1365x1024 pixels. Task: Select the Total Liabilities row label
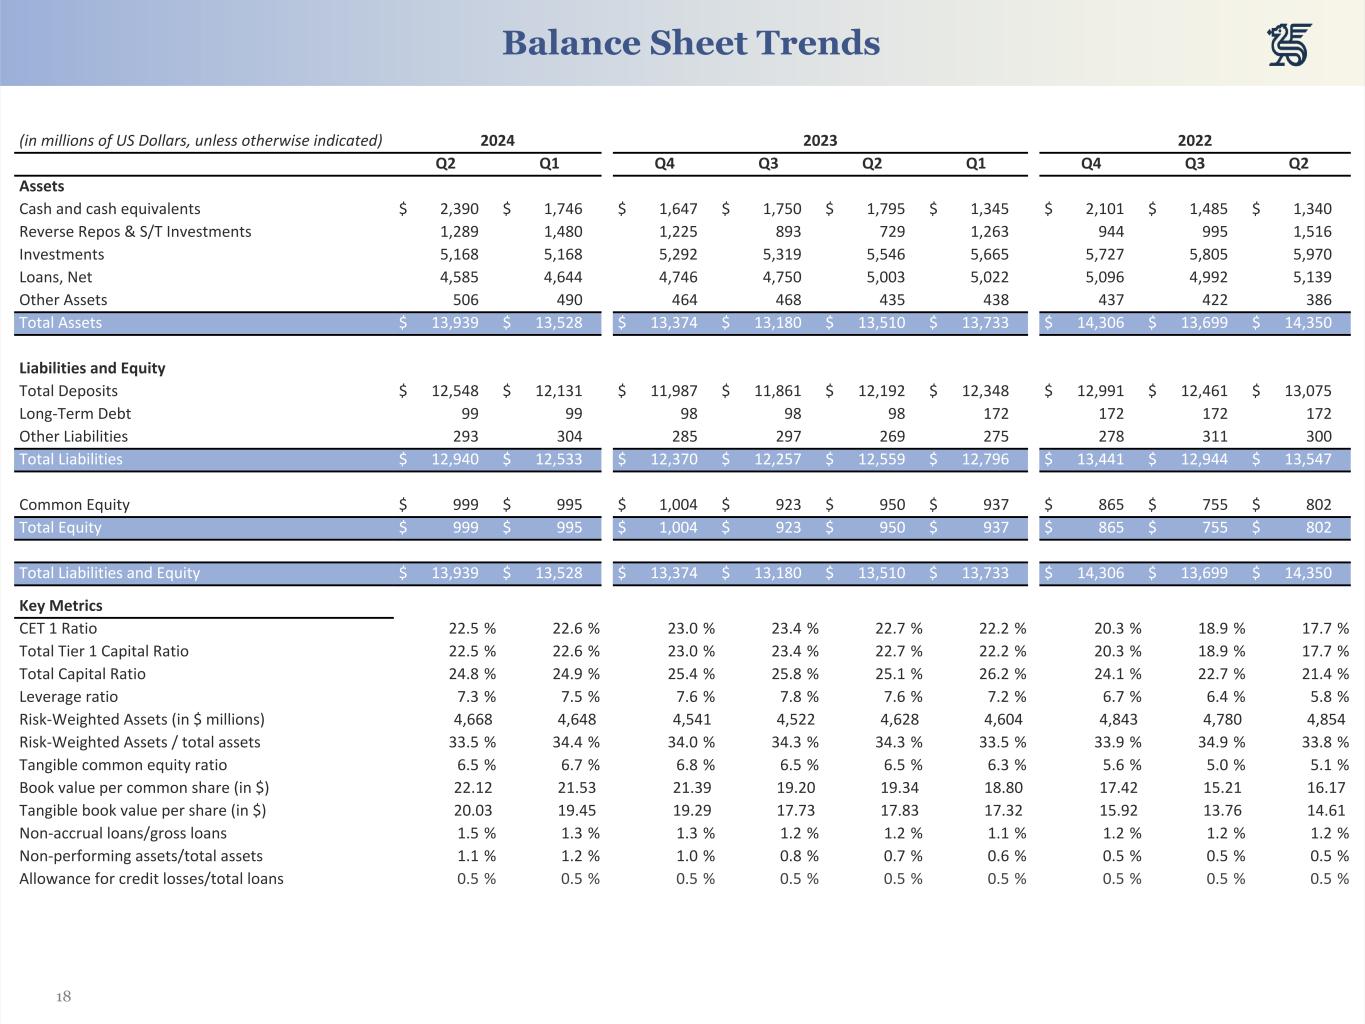[x=71, y=459]
